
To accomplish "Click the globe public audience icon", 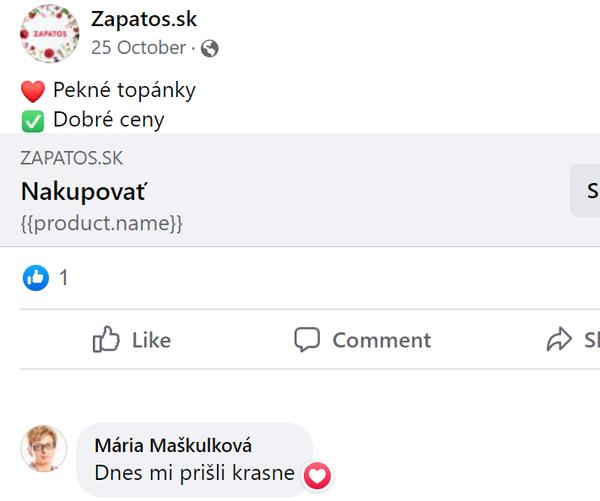I will [x=210, y=48].
